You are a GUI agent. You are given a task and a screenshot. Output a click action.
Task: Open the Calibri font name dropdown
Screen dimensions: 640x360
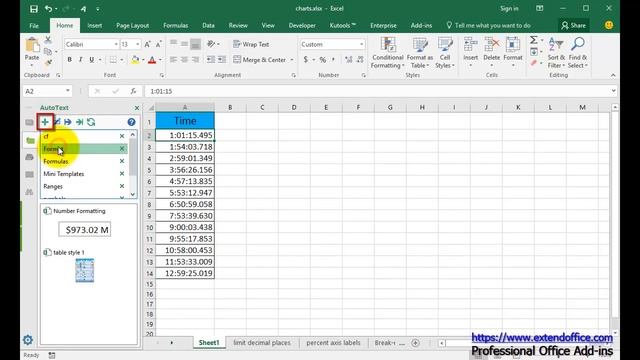[116, 44]
